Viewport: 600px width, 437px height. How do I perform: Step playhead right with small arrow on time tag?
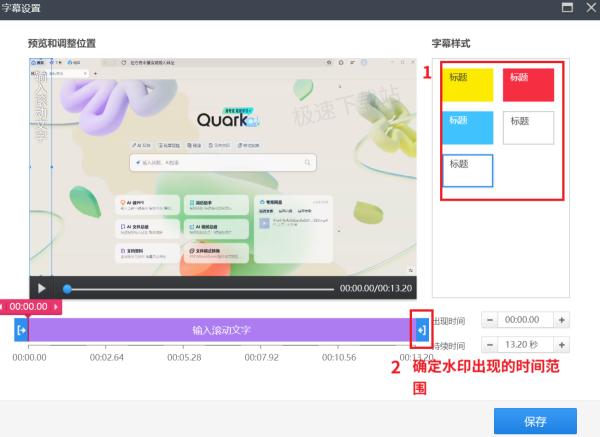click(56, 307)
